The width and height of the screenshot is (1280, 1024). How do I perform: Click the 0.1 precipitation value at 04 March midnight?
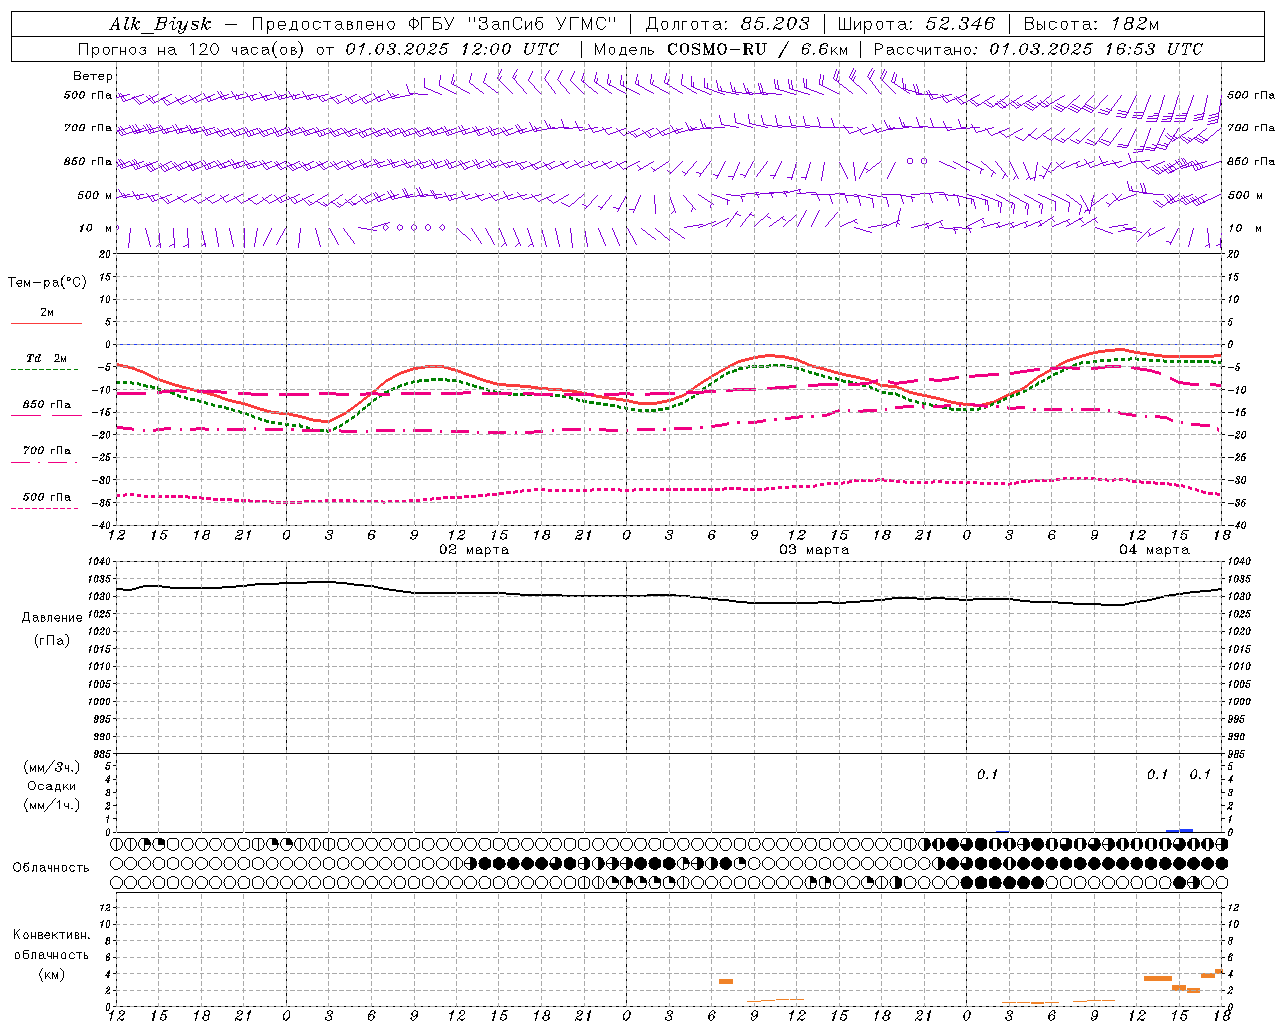click(987, 774)
